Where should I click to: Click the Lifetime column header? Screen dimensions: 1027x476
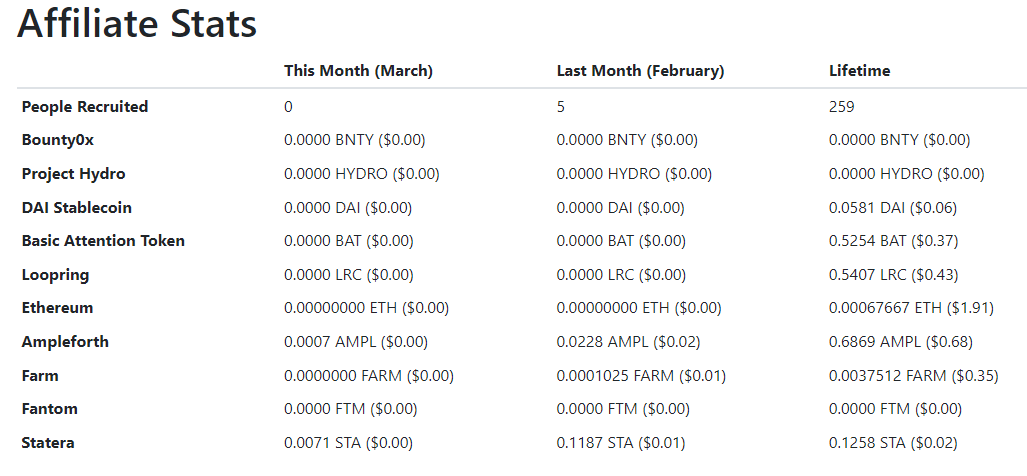tap(859, 71)
